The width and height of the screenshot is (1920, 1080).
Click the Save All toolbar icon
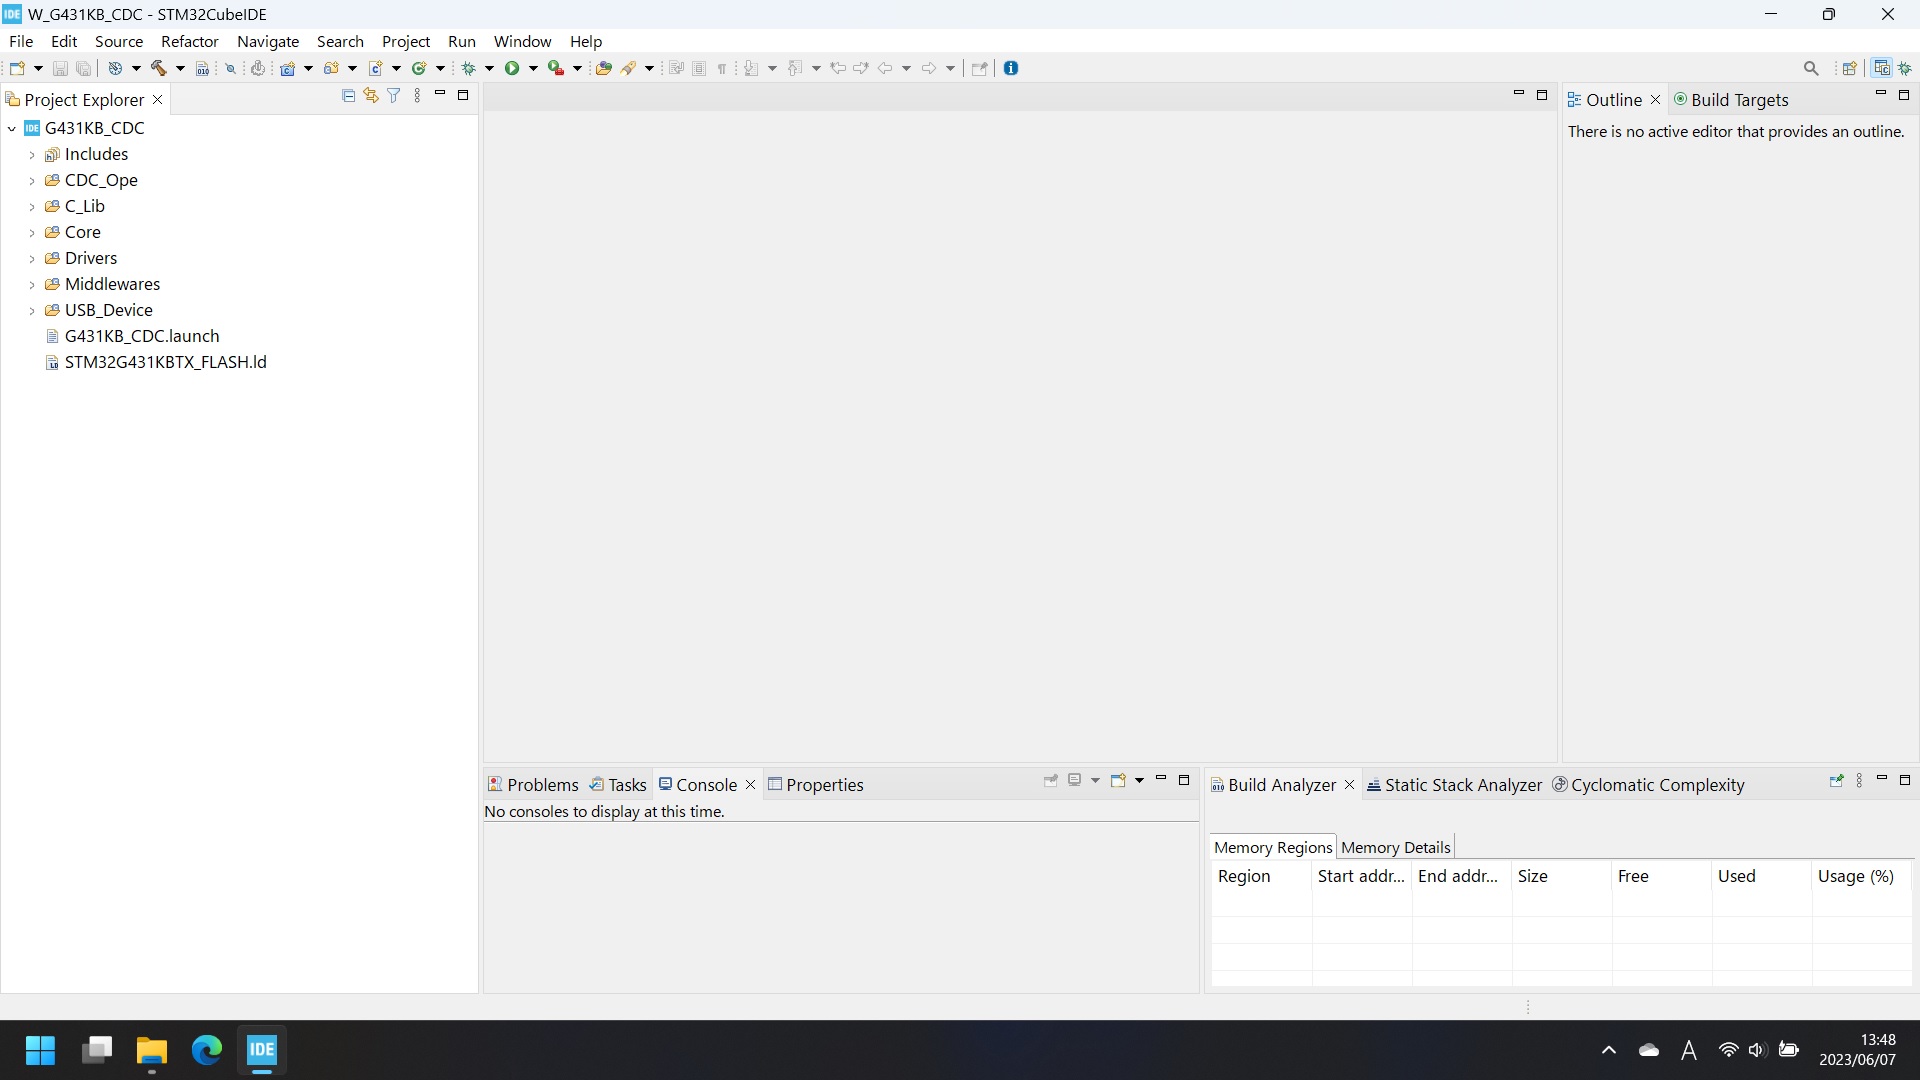pyautogui.click(x=84, y=68)
